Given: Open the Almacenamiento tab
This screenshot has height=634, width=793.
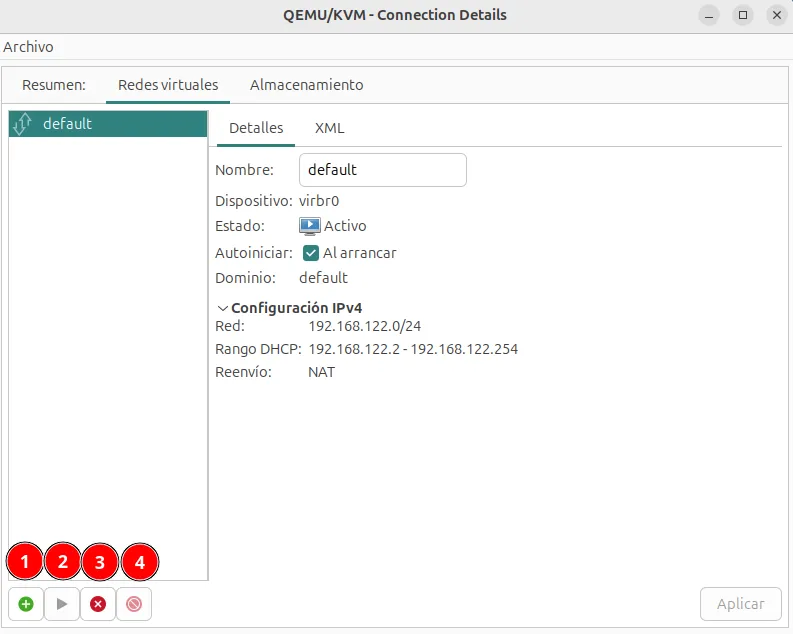Looking at the screenshot, I should pos(307,85).
